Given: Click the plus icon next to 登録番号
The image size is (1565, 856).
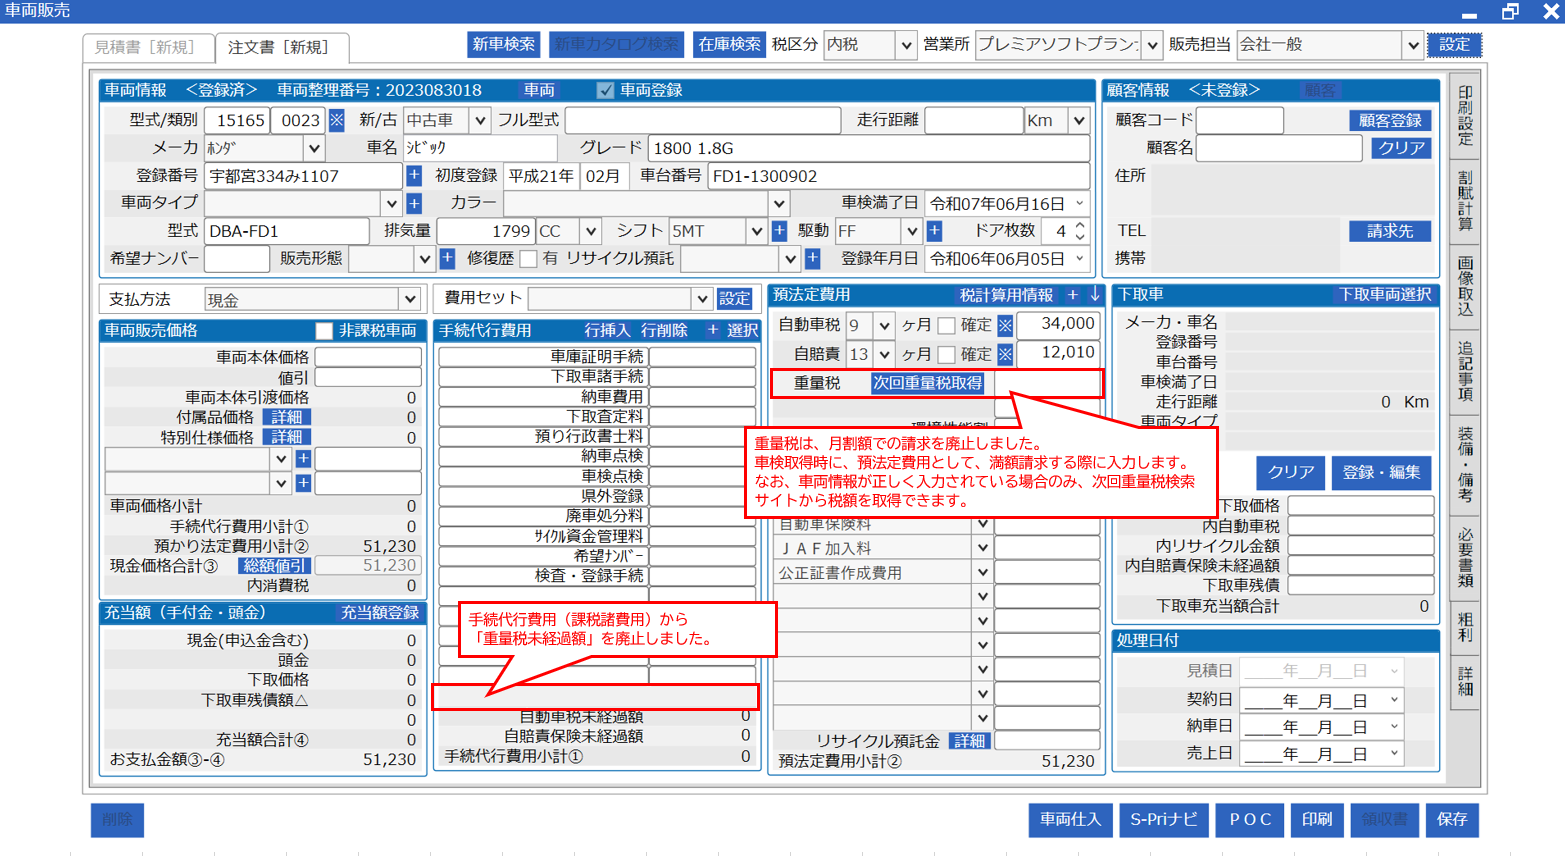Looking at the screenshot, I should click(x=414, y=176).
